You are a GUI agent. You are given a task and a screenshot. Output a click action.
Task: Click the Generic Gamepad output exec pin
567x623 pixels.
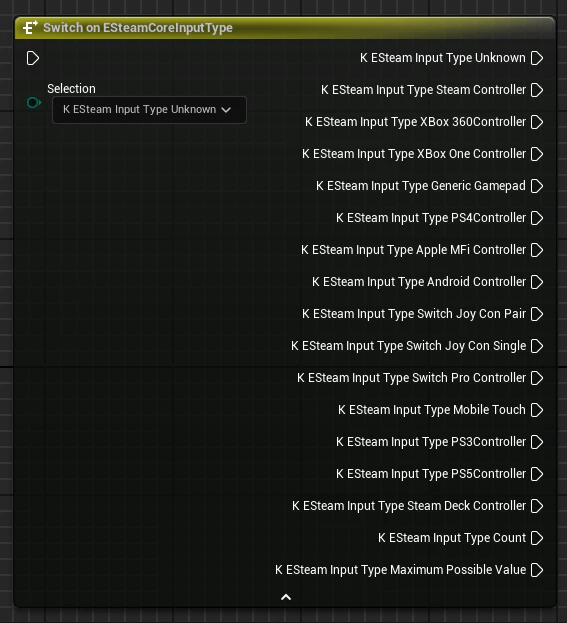point(537,186)
